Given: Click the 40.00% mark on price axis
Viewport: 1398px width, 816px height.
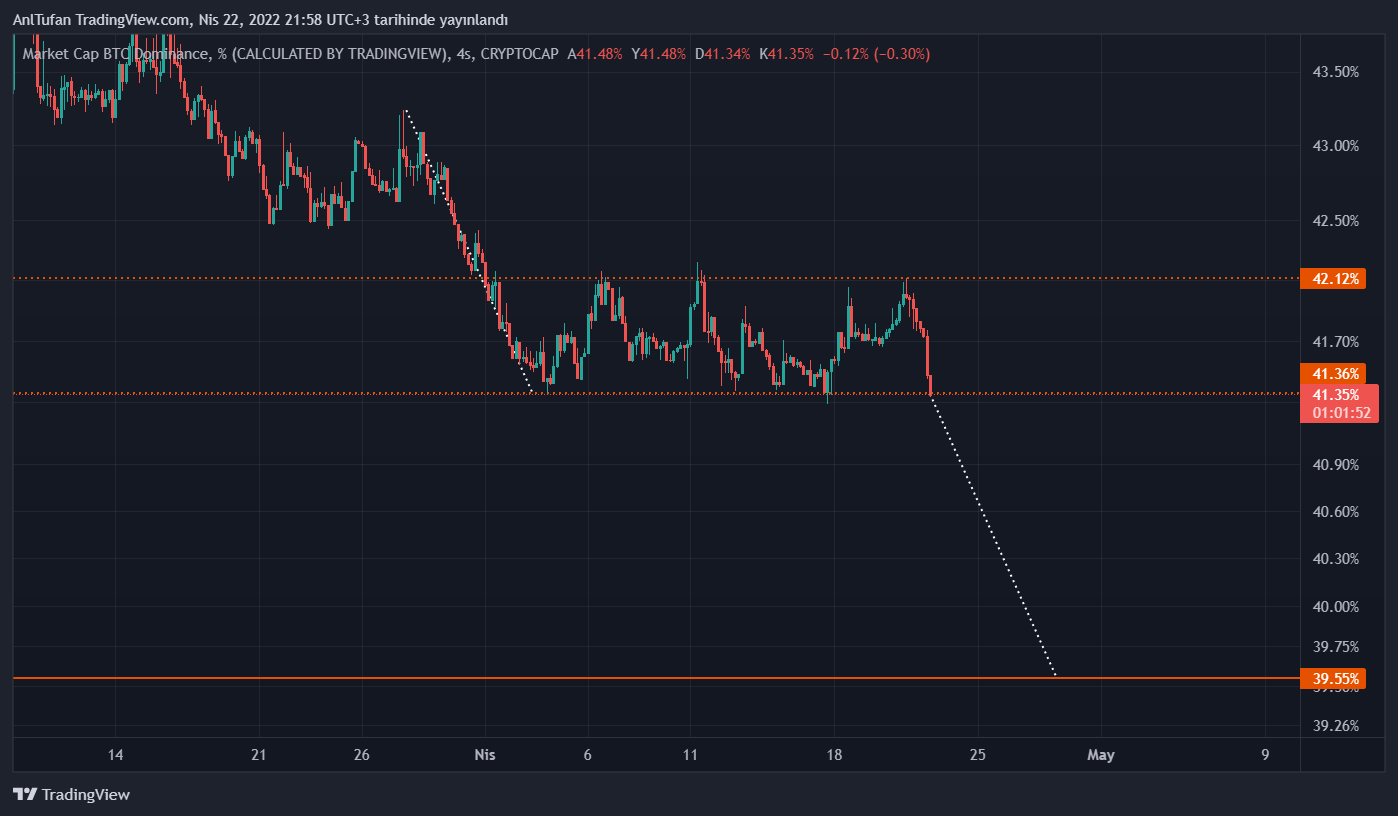Looking at the screenshot, I should [x=1335, y=607].
